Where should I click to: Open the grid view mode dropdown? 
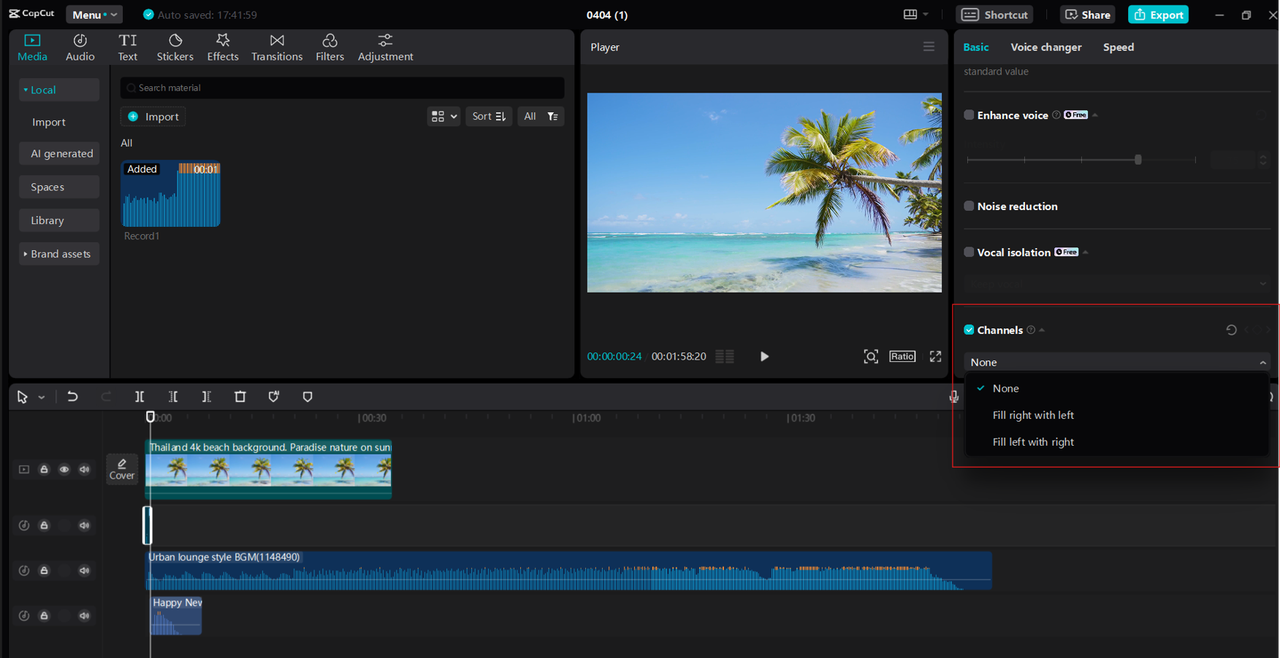coord(444,117)
